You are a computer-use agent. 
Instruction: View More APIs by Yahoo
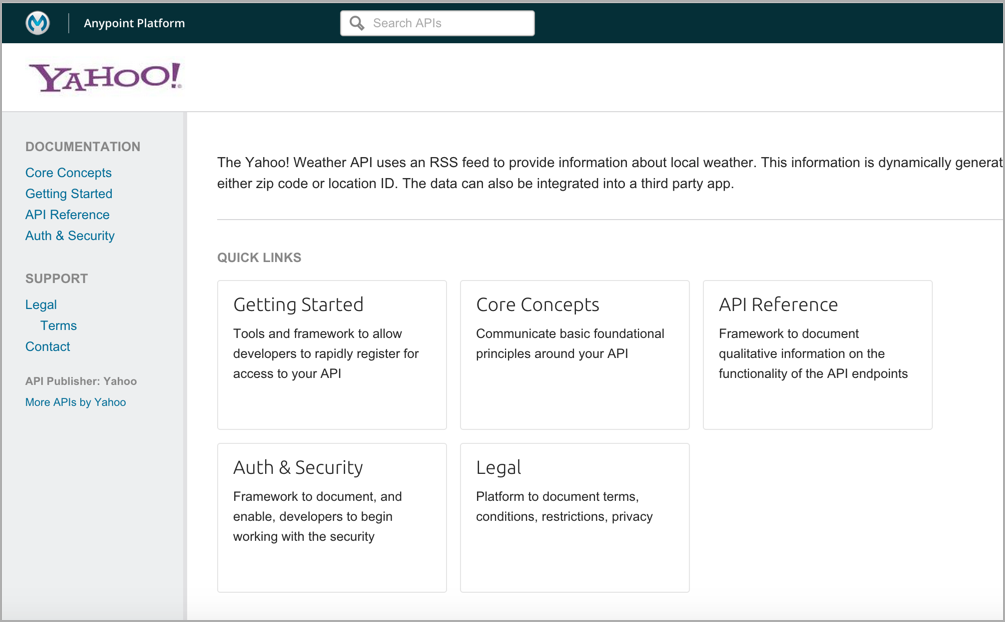(x=75, y=402)
